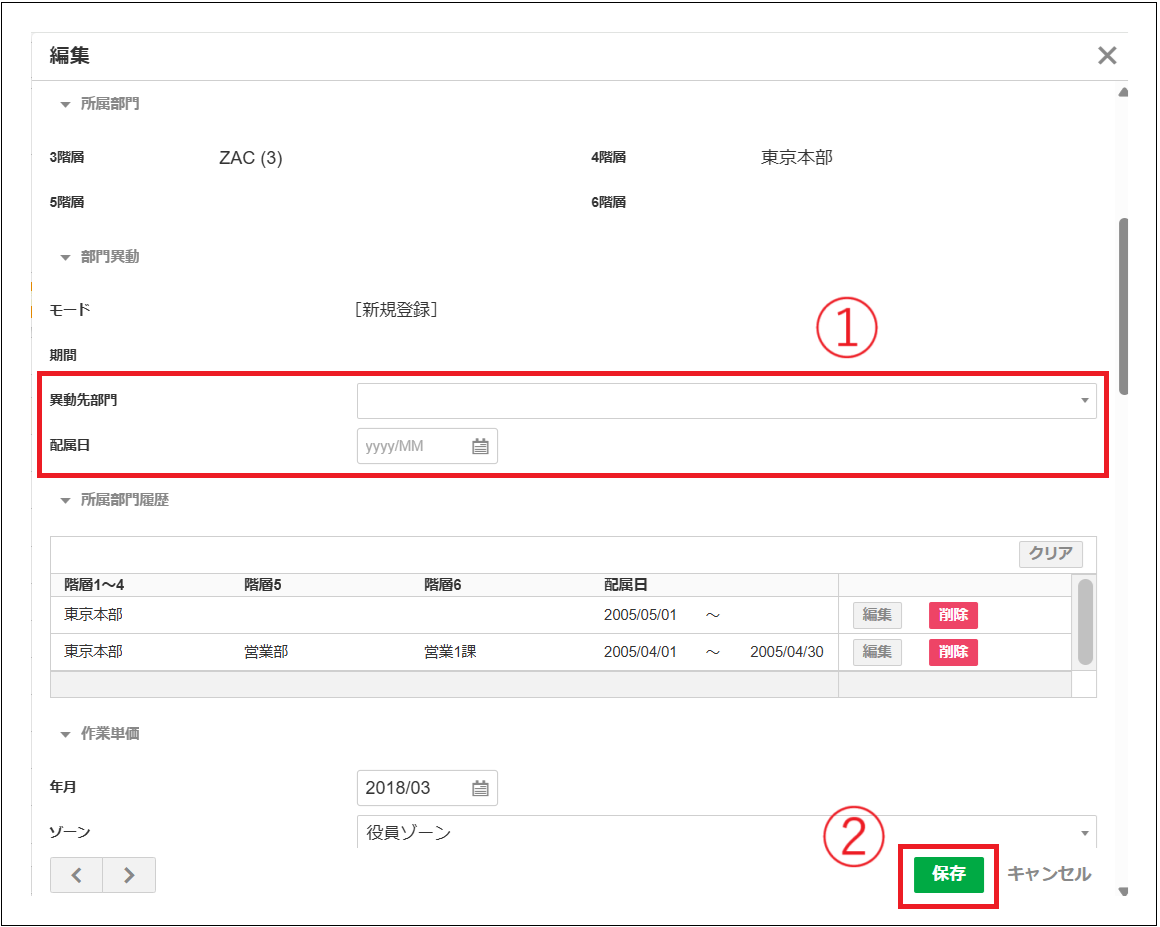The image size is (1160, 927).
Task: Click the キャンセル link
Action: (x=1049, y=874)
